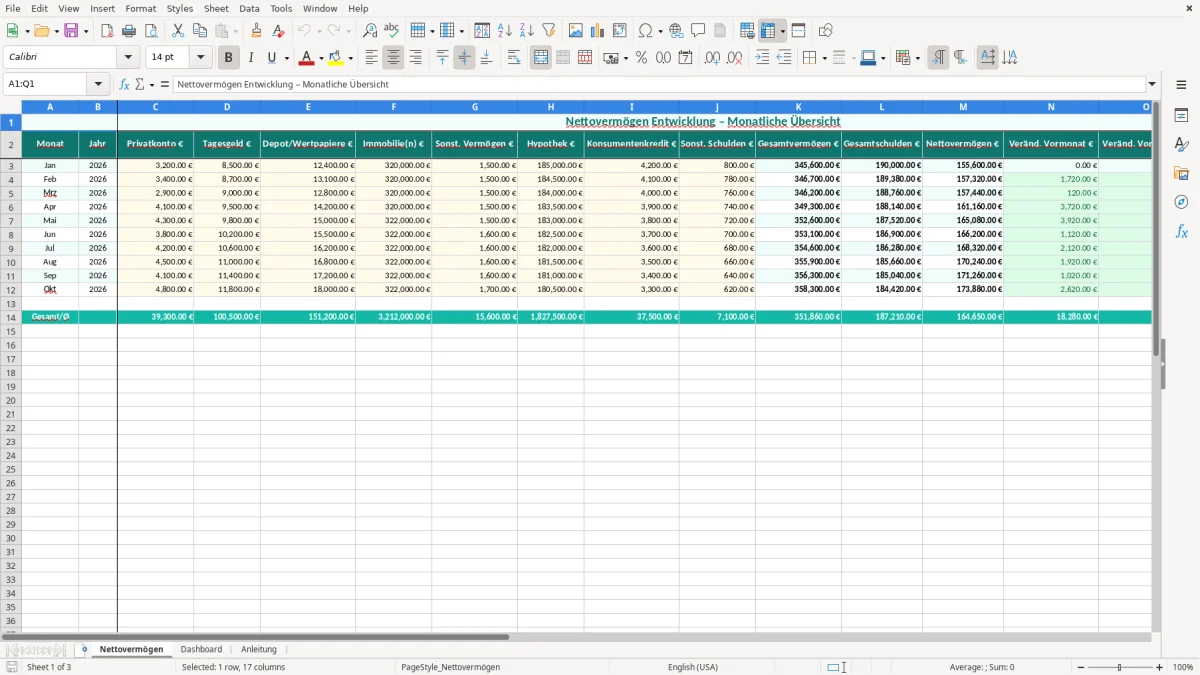This screenshot has width=1200, height=675.
Task: Insert a pivot table
Action: pos(620,31)
